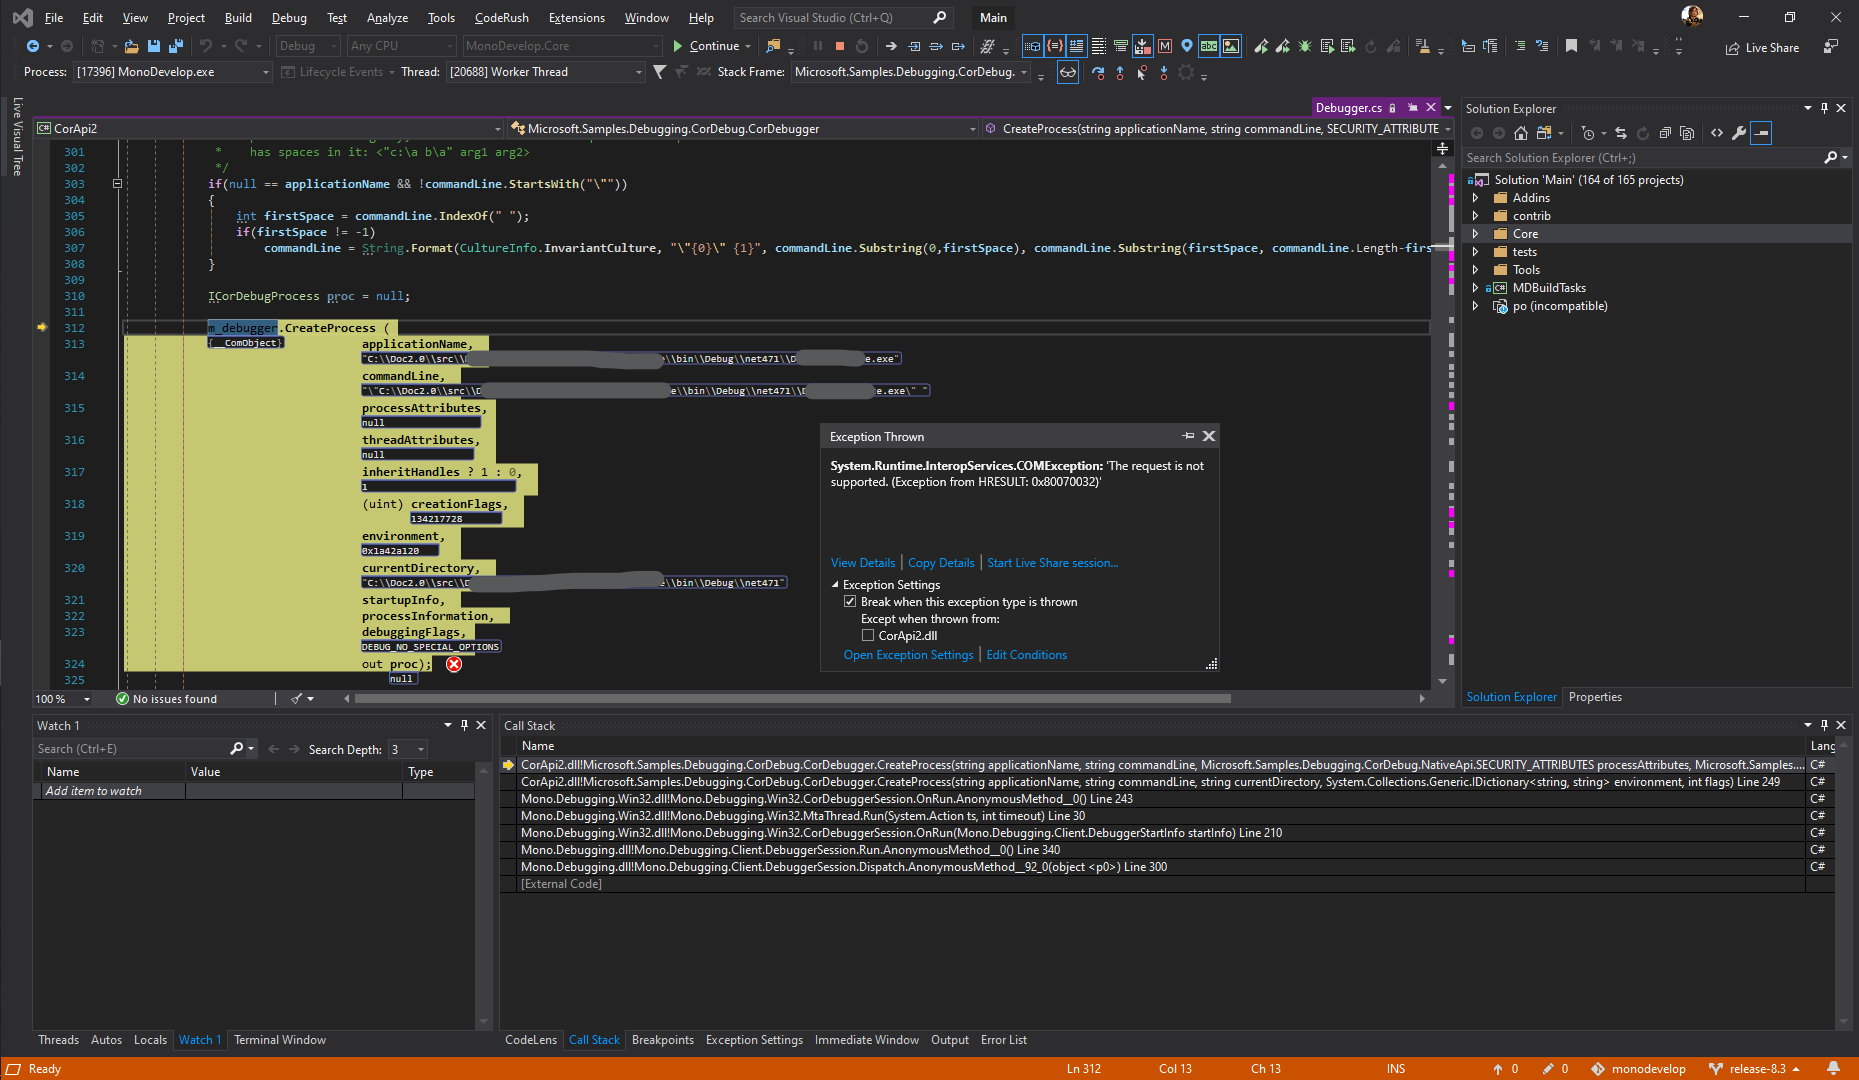1859x1080 pixels.
Task: Click the Step Over icon
Action: [935, 46]
